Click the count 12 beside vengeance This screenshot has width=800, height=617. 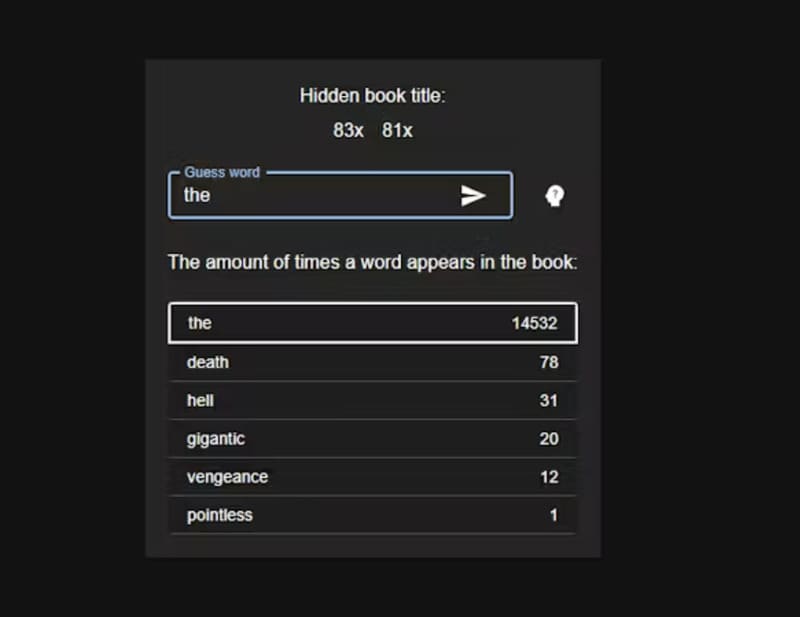tap(549, 477)
